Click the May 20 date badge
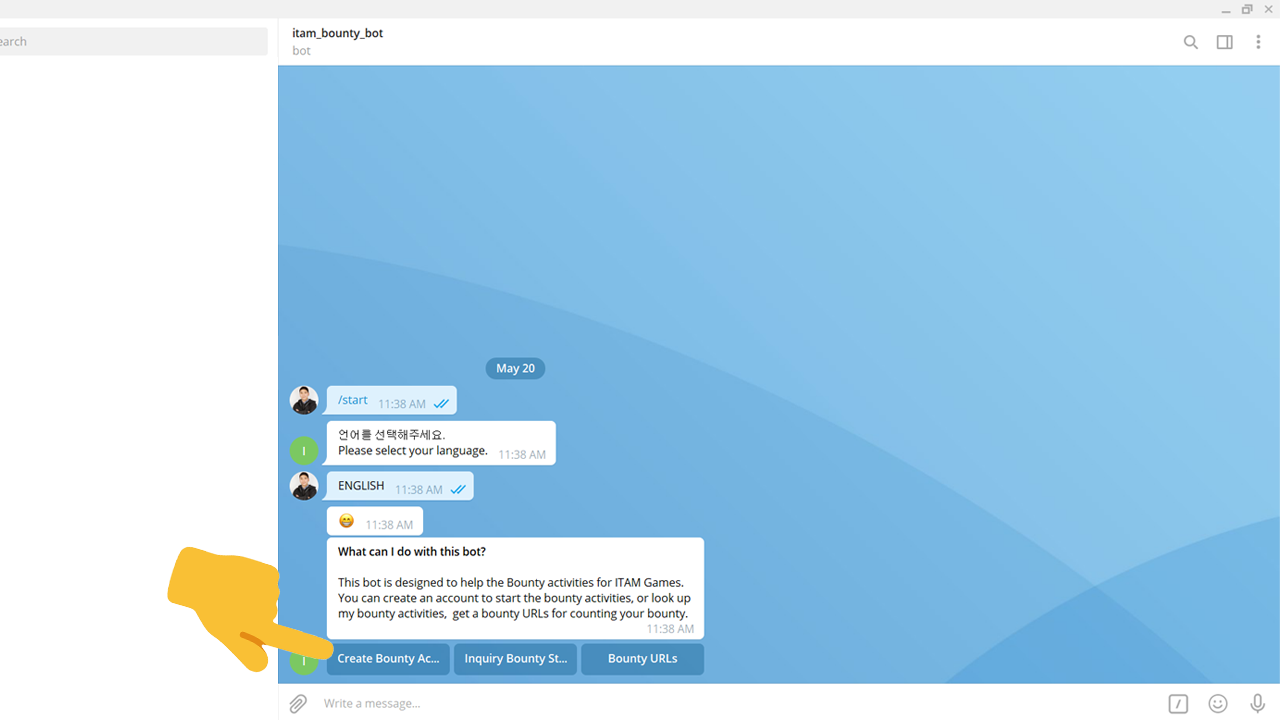This screenshot has width=1280, height=720. [515, 368]
